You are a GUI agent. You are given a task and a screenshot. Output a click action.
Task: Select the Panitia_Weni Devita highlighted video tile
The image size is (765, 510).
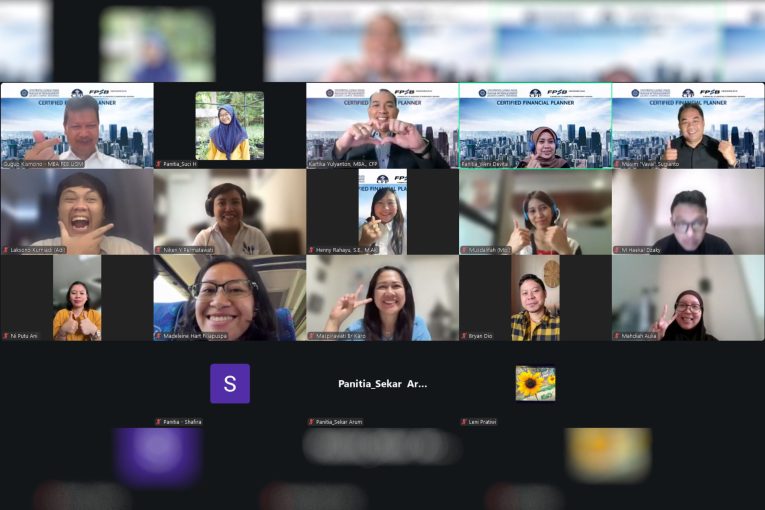pyautogui.click(x=535, y=125)
